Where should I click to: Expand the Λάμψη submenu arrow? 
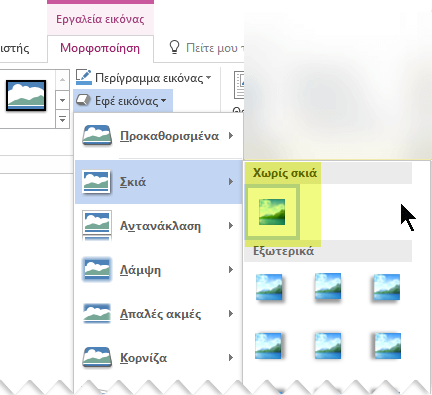[x=231, y=270]
